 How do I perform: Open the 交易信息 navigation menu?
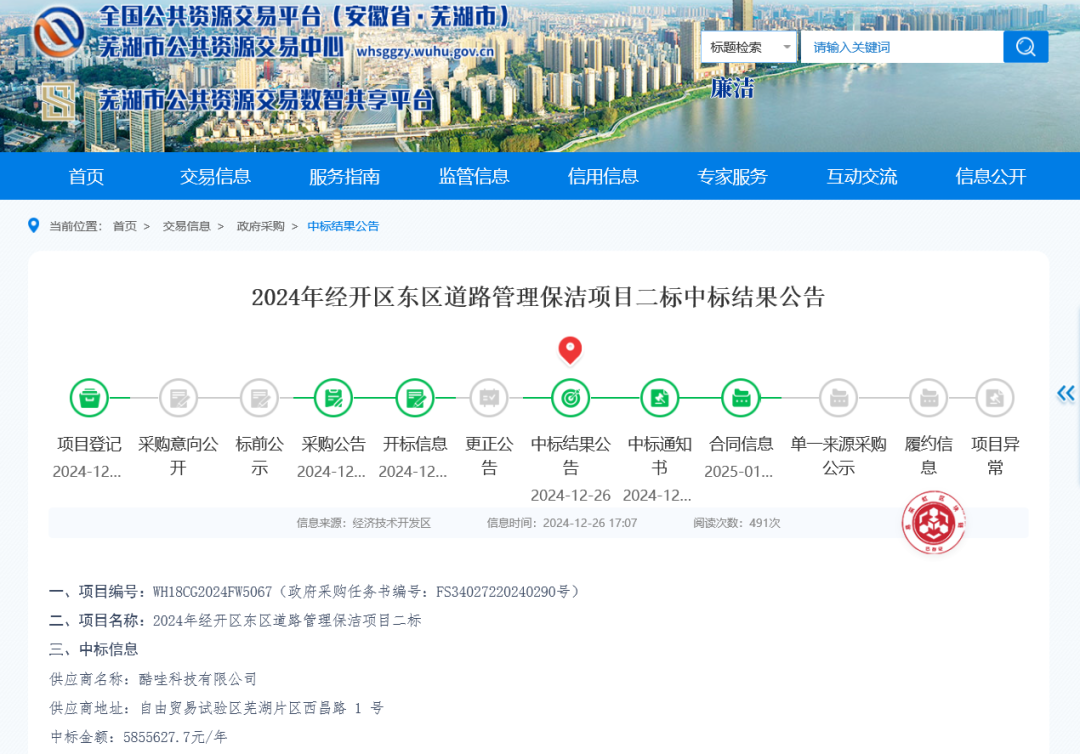coord(215,177)
